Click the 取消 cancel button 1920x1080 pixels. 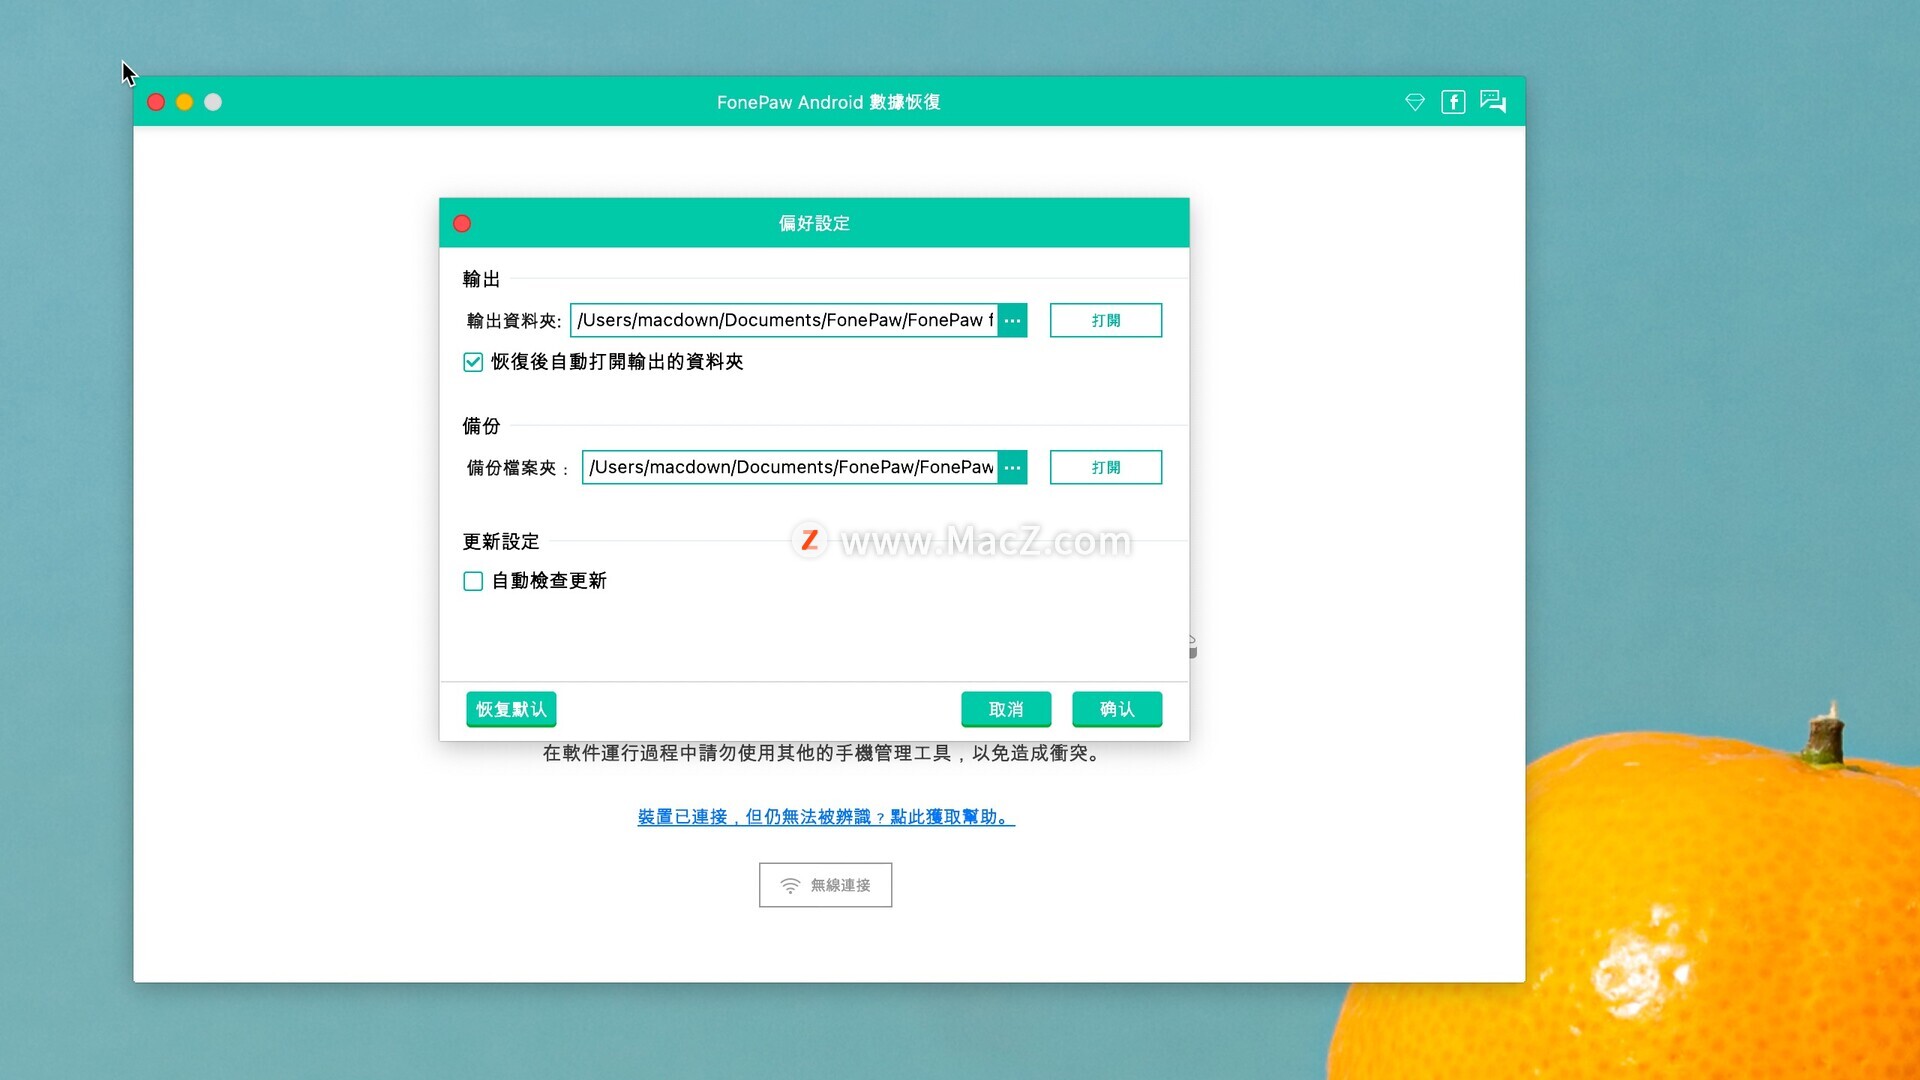tap(1006, 709)
